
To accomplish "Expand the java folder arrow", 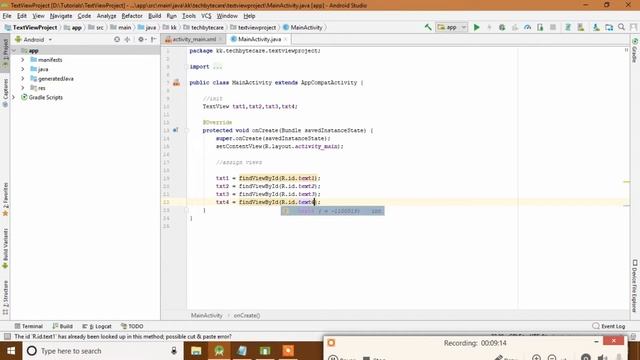I will (x=23, y=69).
